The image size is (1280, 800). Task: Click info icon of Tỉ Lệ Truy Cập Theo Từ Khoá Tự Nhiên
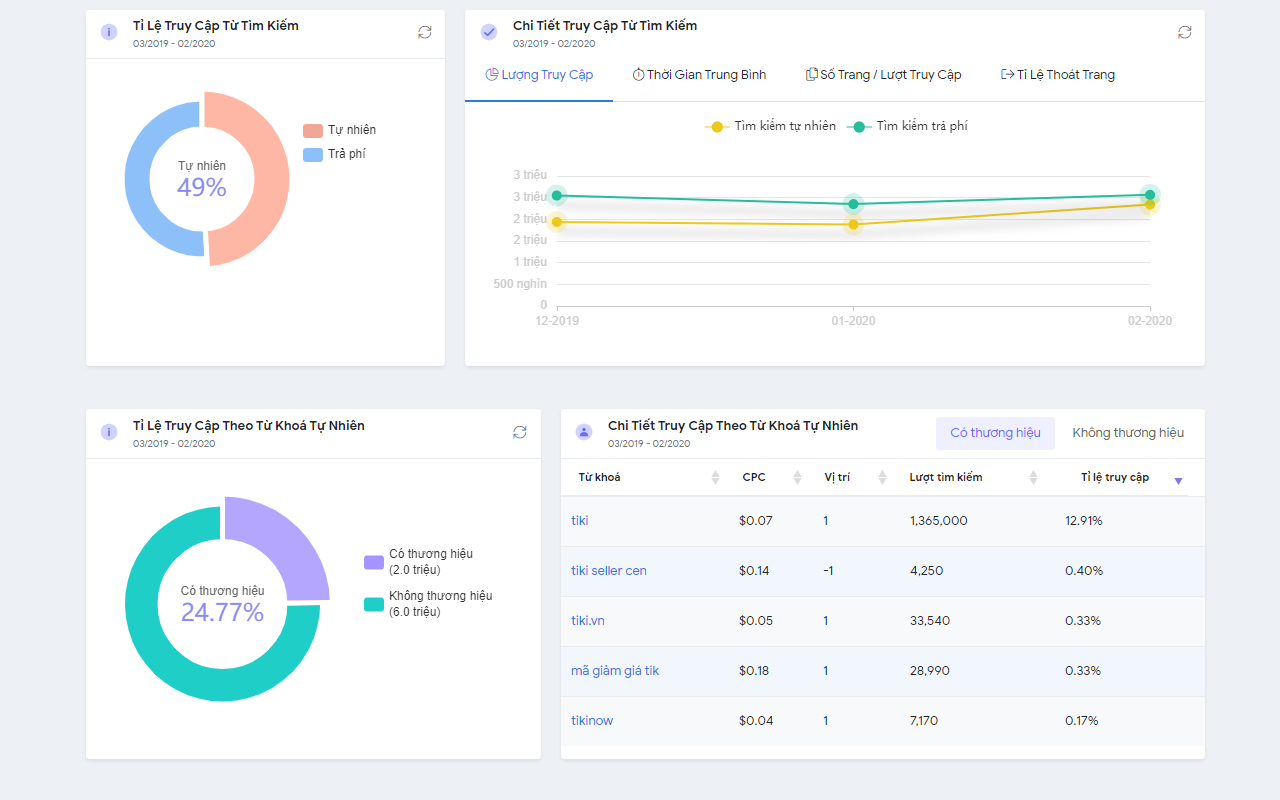[109, 432]
